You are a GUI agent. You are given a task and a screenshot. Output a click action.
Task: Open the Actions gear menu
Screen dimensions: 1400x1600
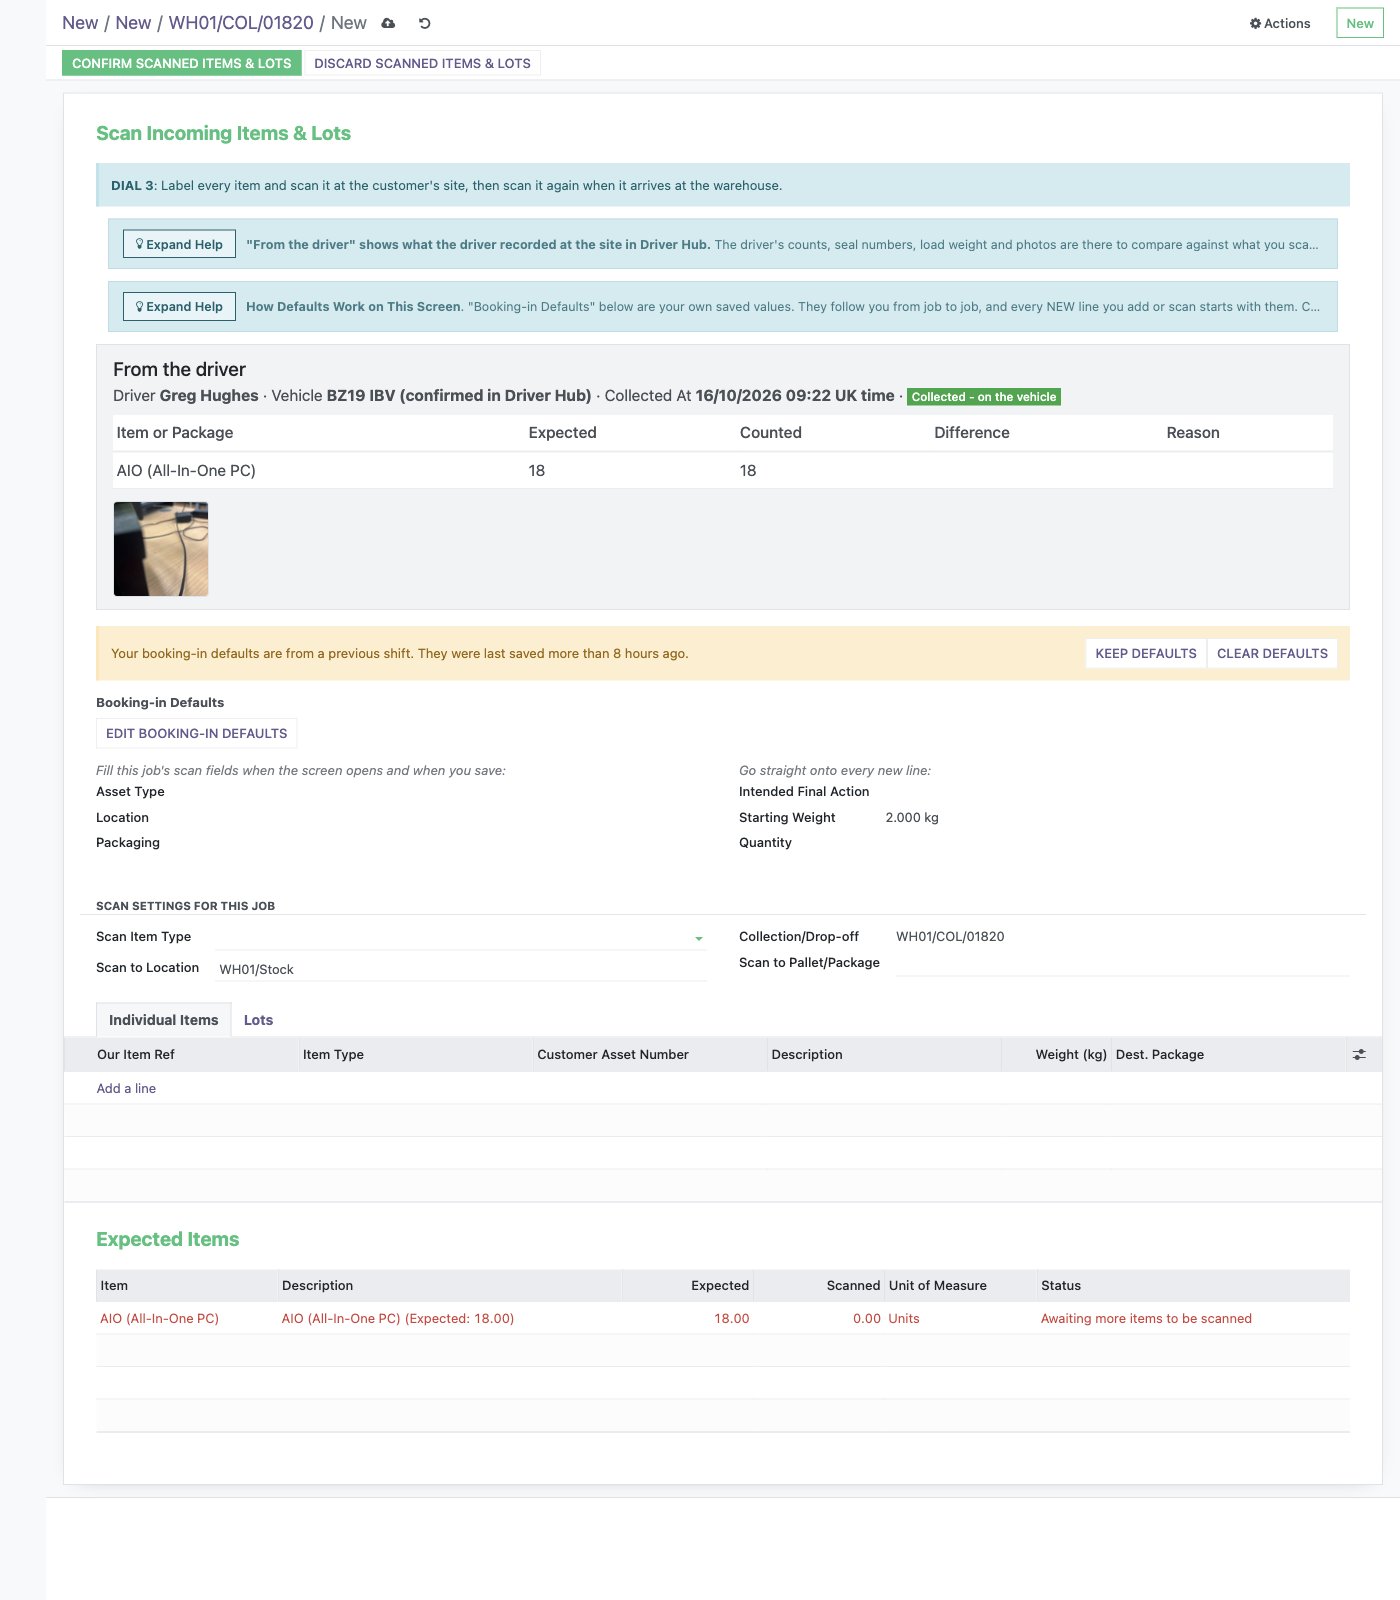pos(1280,23)
